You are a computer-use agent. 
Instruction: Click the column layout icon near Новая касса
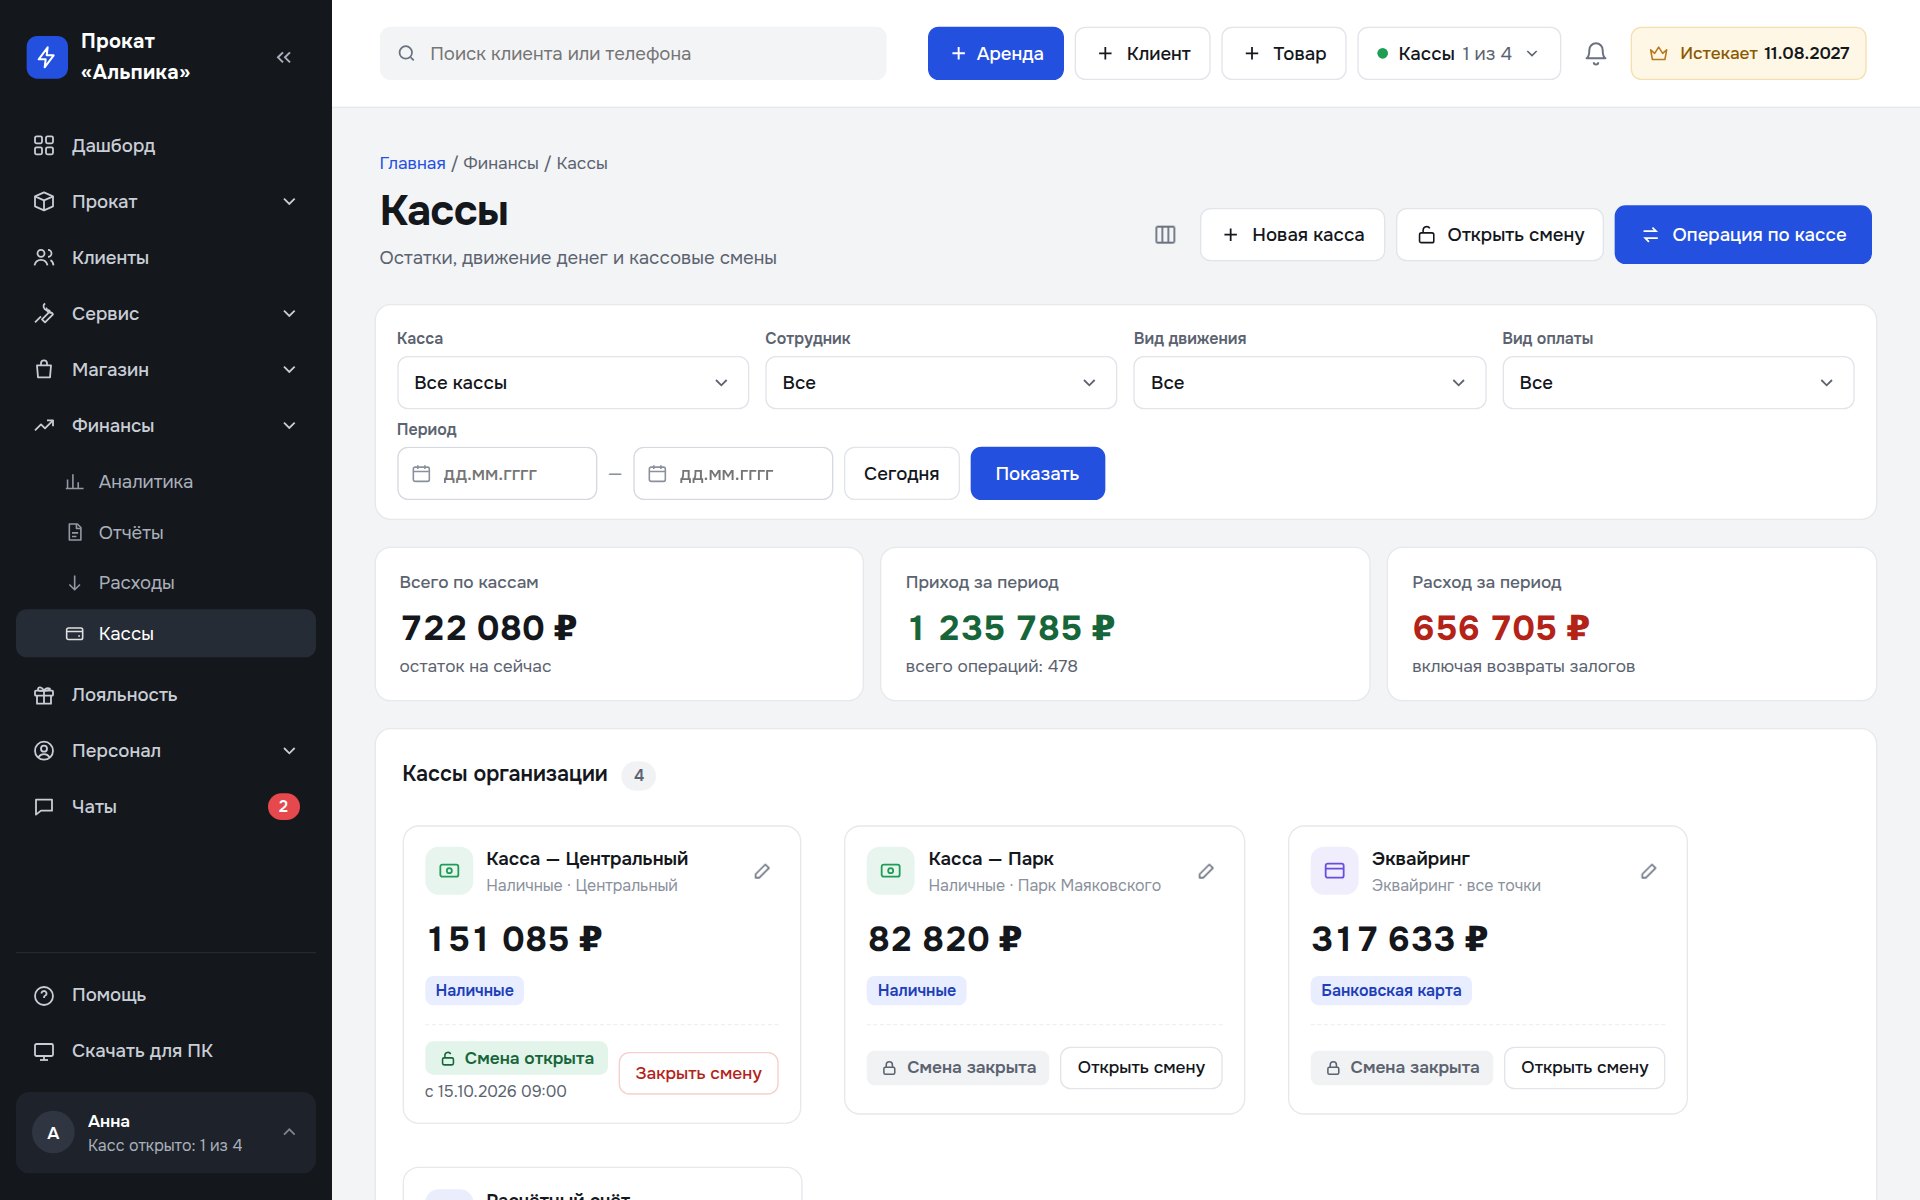coord(1165,235)
